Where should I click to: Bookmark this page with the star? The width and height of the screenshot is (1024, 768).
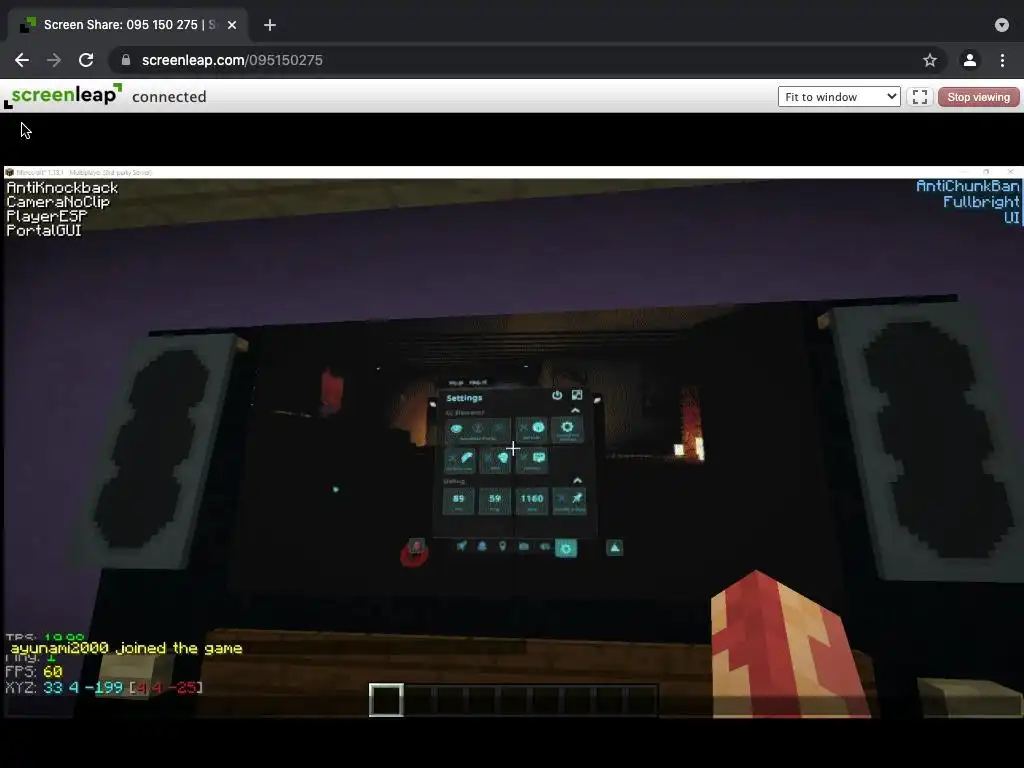[x=930, y=60]
